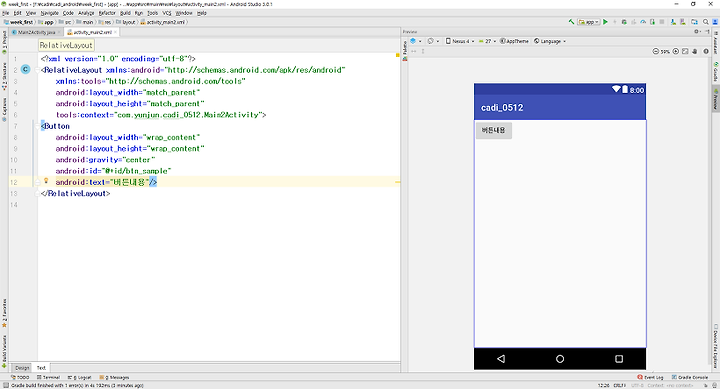Image resolution: width=720 pixels, height=389 pixels.
Task: Close the activity_main2.xml tab
Action: pyautogui.click(x=115, y=32)
